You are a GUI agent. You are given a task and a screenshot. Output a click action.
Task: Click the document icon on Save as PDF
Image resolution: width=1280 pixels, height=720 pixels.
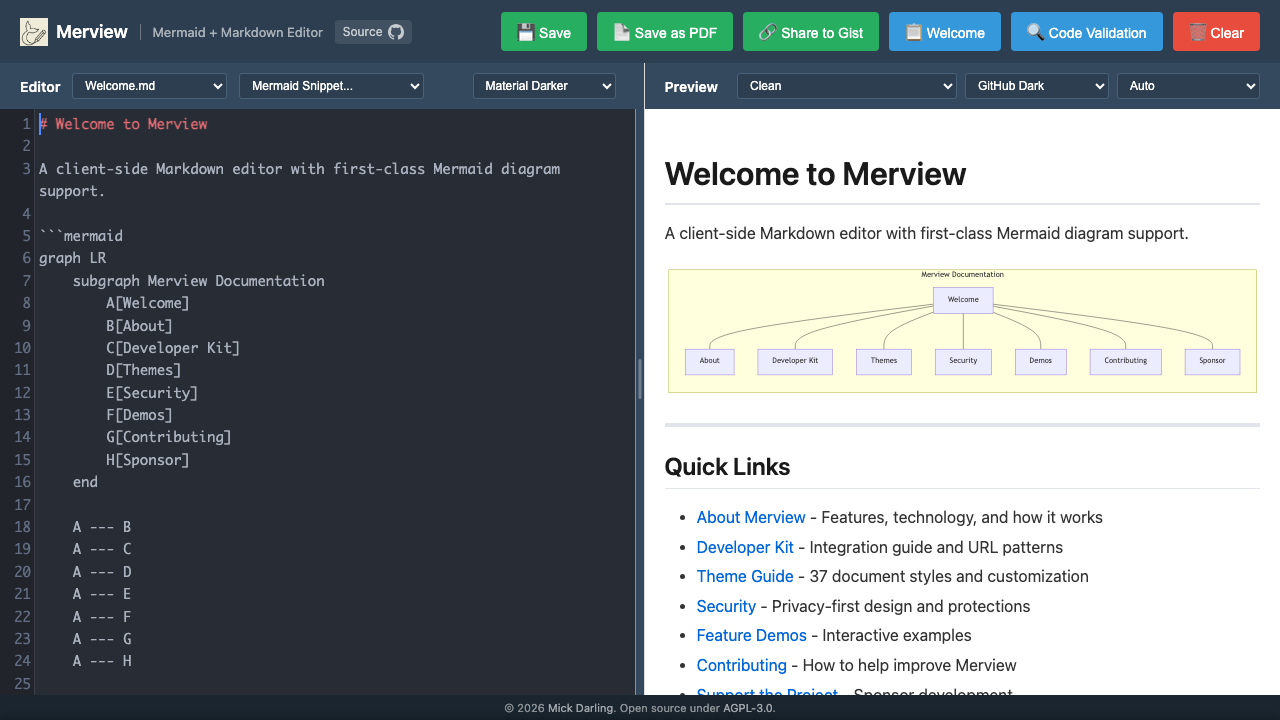(x=621, y=32)
